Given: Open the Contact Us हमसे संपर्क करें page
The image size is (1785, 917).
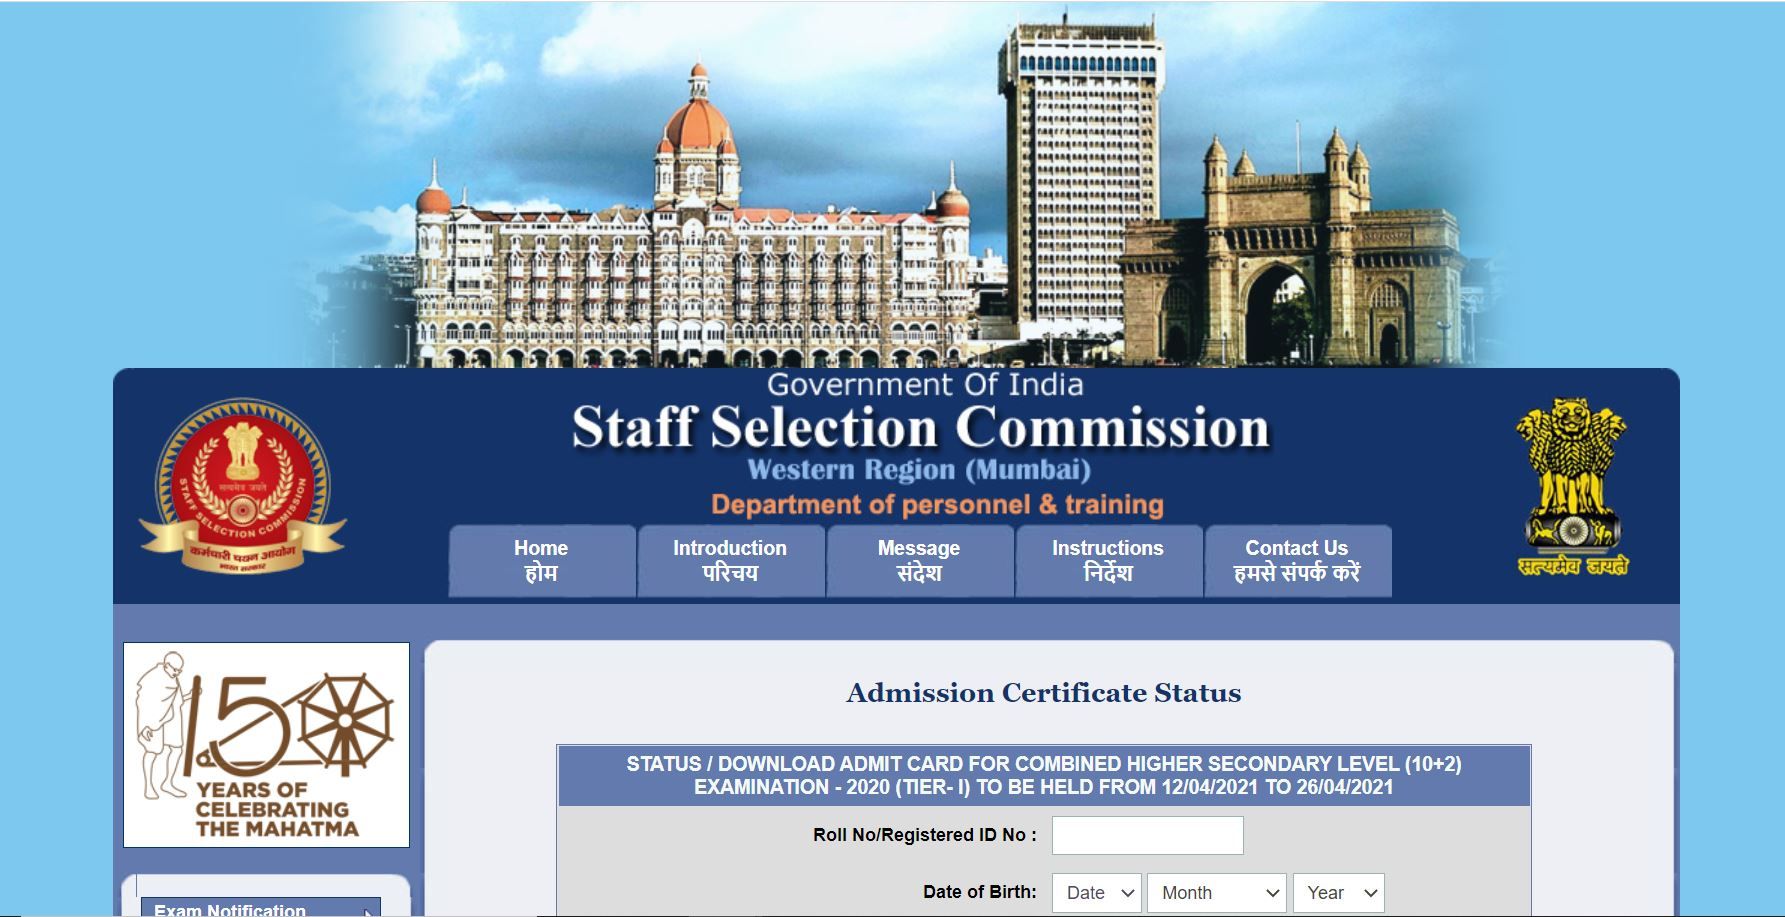Looking at the screenshot, I should (x=1297, y=561).
